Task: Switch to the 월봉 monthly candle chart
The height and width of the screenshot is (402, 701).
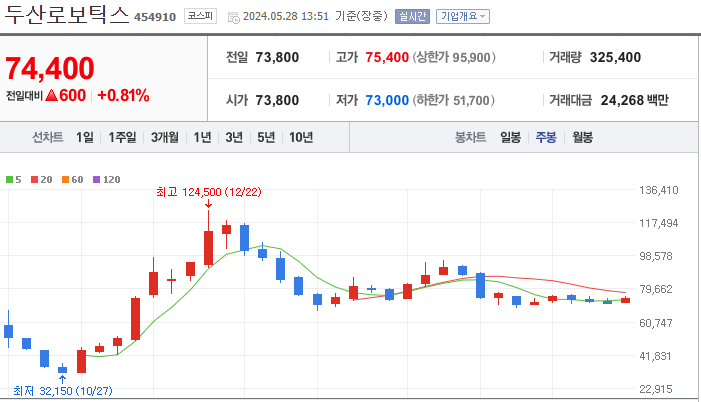Action: (583, 137)
